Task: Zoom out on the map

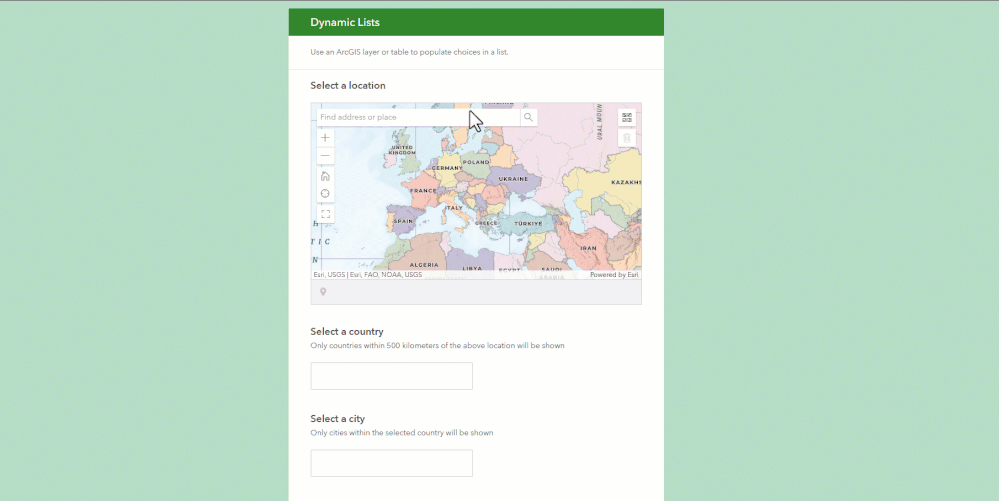Action: (x=326, y=156)
